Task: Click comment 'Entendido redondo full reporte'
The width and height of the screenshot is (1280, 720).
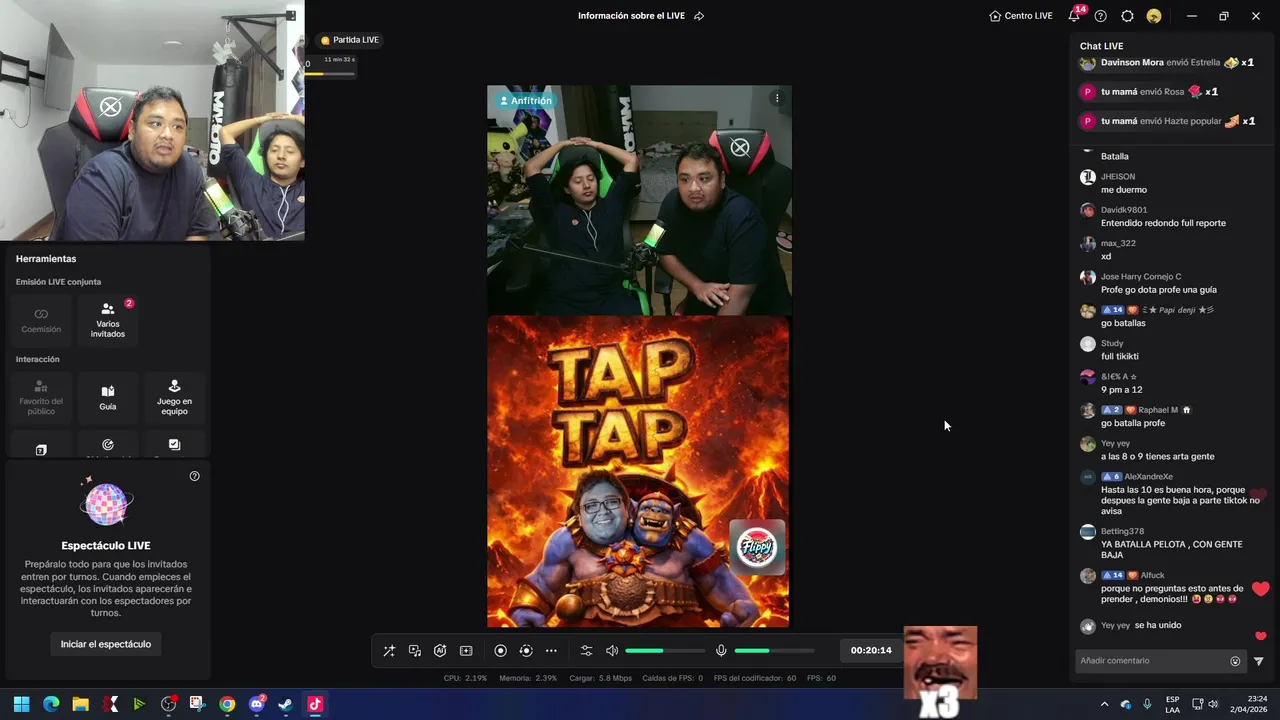Action: tap(1163, 223)
